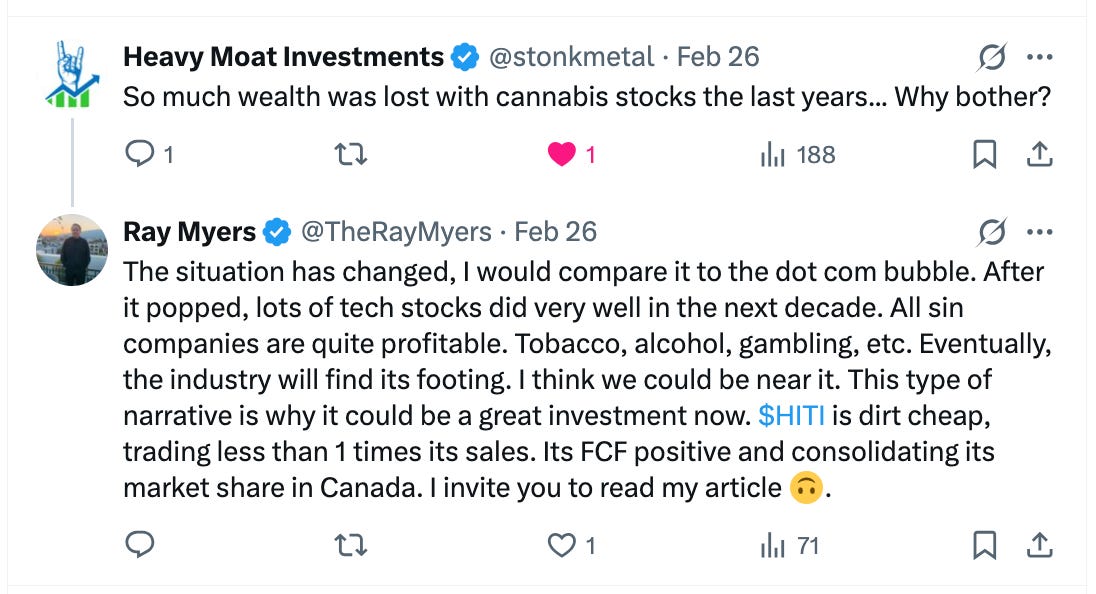Viewport: 1096px width, 594px height.
Task: Open the reply composer on Heavy Moat's tweet
Action: tap(135, 154)
